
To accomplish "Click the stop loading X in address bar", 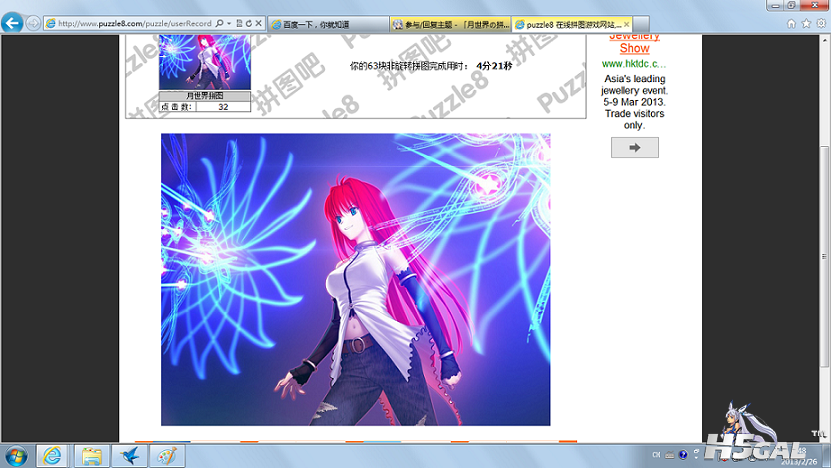I will tap(259, 23).
